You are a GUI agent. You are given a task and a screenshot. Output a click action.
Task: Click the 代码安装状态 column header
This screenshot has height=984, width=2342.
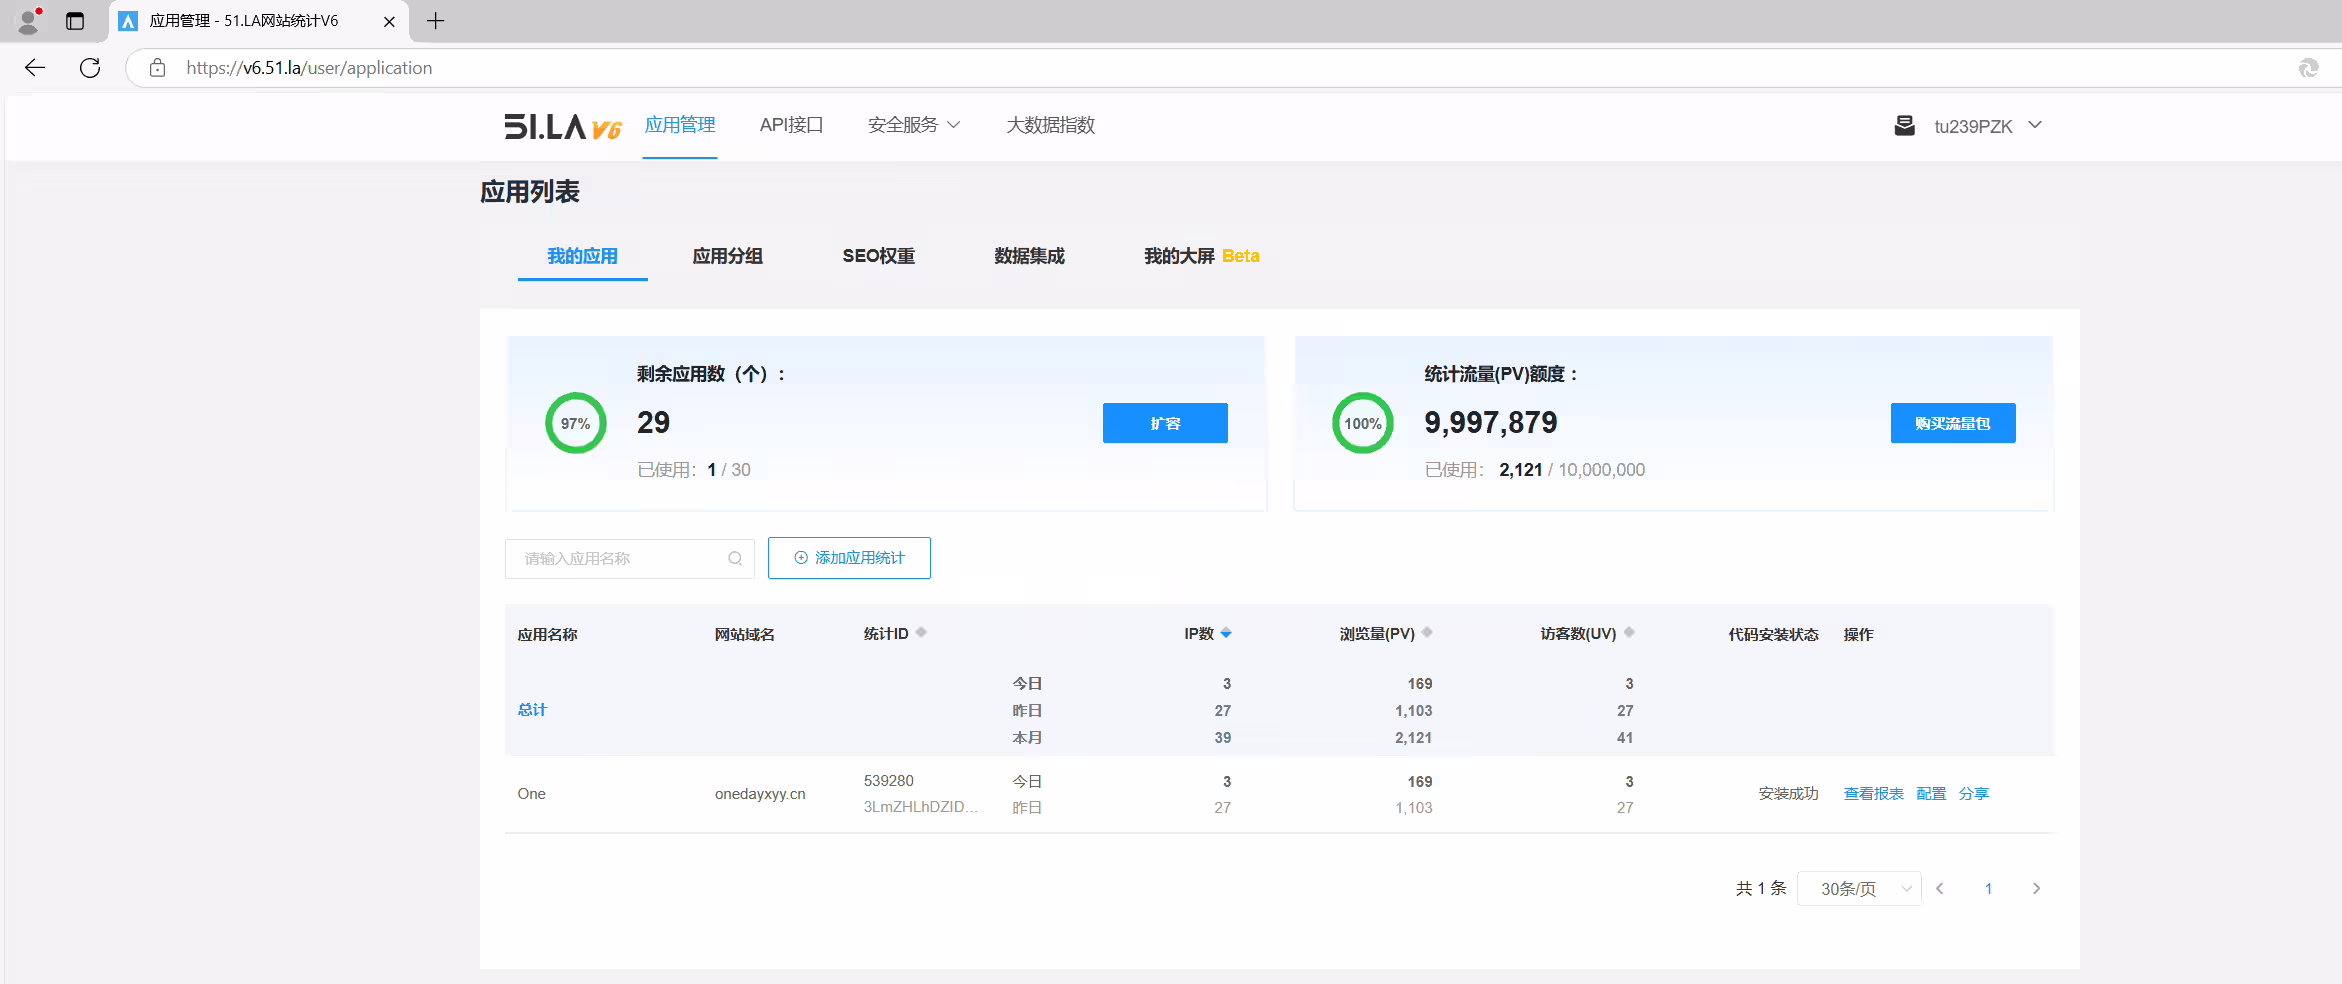1773,635
